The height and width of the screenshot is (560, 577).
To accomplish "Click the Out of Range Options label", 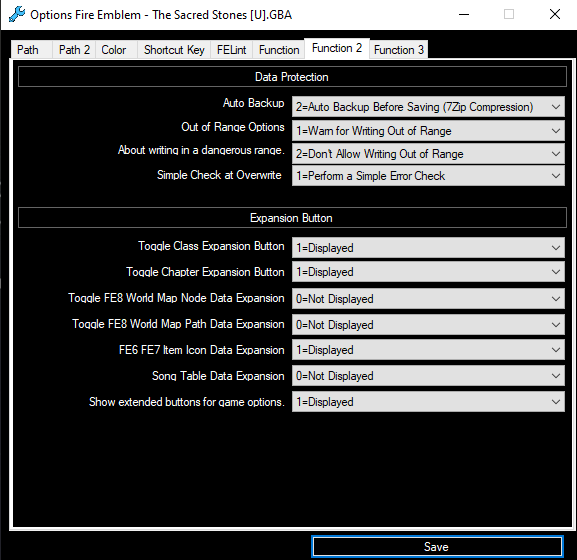I will click(x=233, y=127).
